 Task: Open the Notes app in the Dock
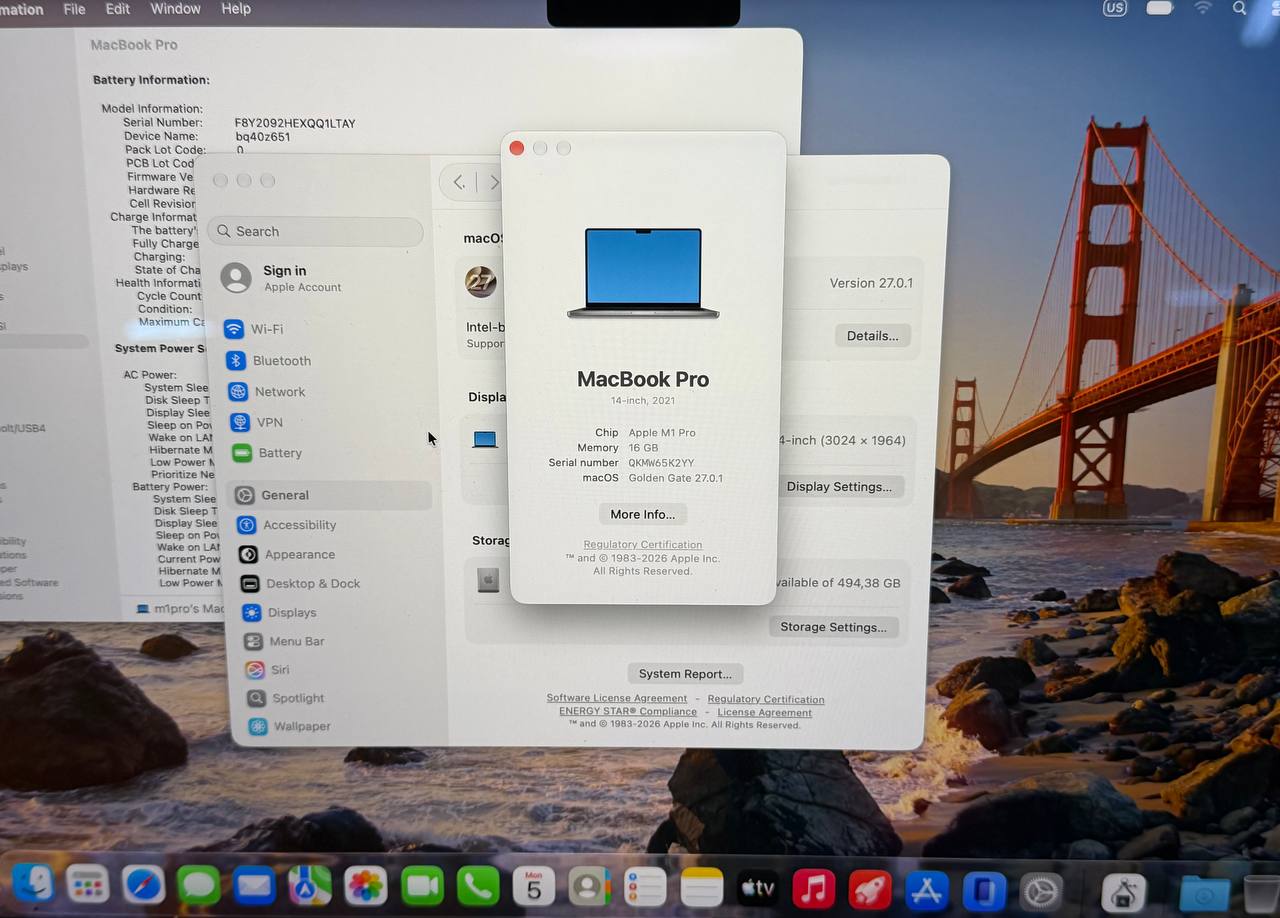[702, 887]
